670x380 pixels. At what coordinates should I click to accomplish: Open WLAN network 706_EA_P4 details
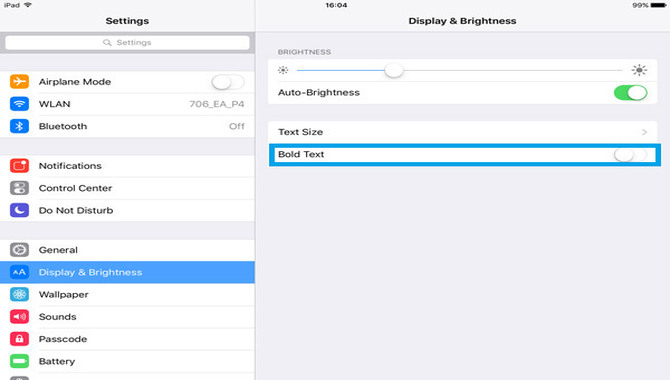pyautogui.click(x=127, y=104)
